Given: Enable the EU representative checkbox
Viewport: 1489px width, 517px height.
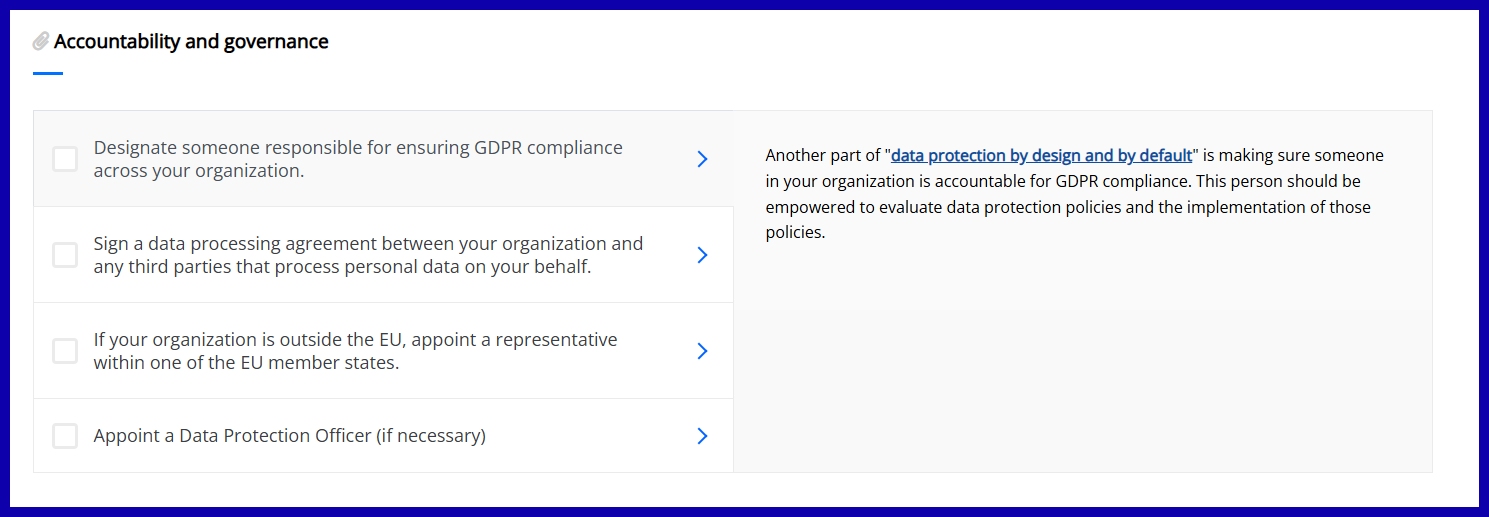Looking at the screenshot, I should (65, 351).
